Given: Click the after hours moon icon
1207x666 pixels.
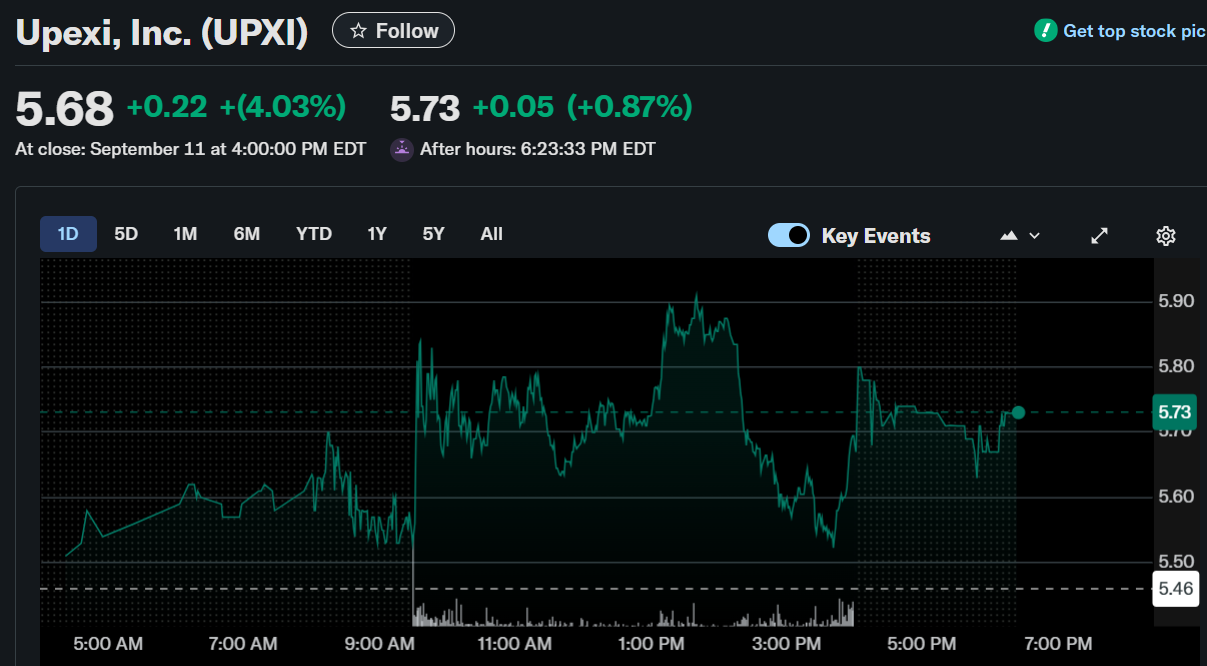Looking at the screenshot, I should click(x=402, y=150).
